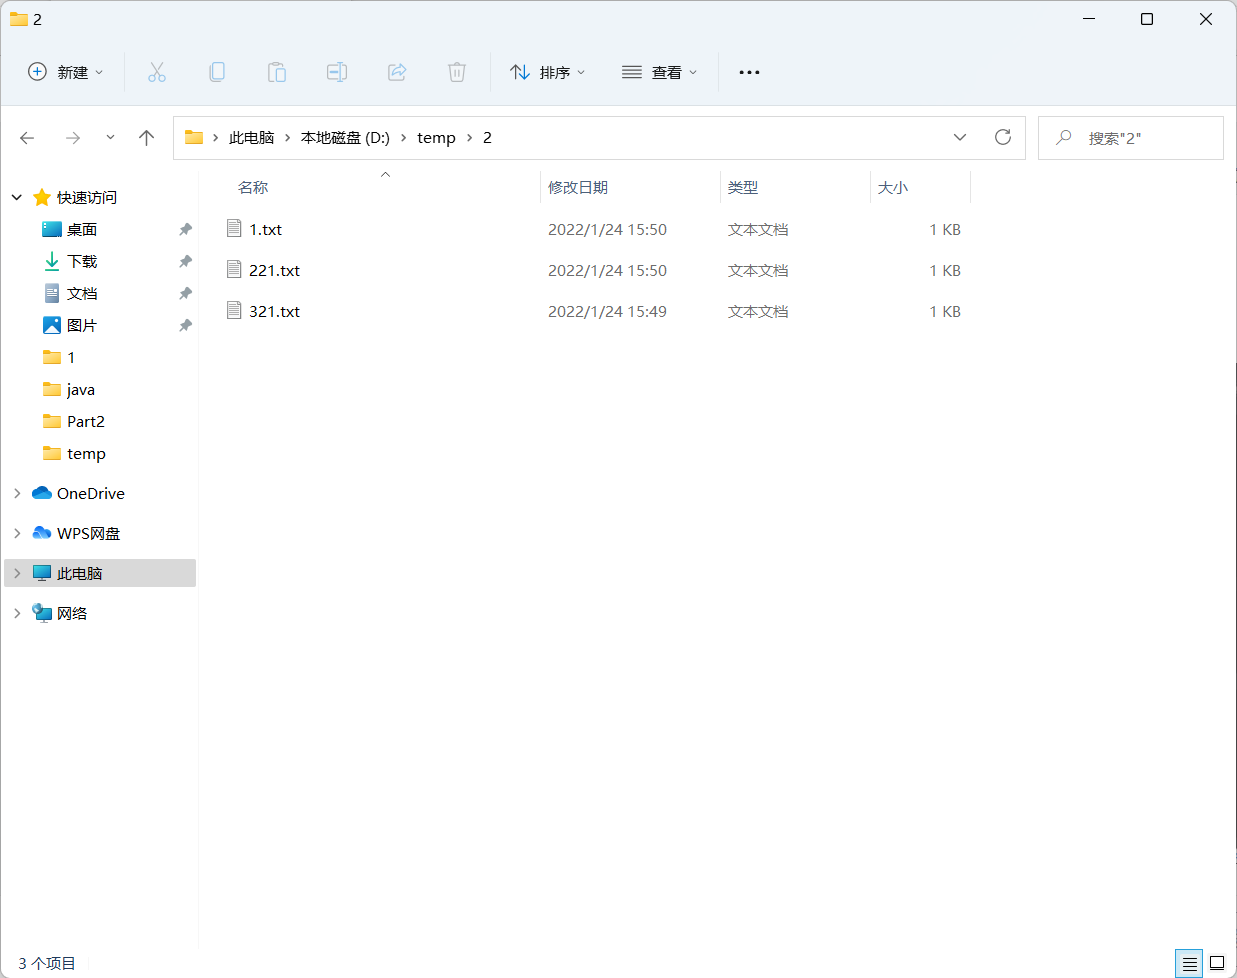Screen dimensions: 1237x978
Task: Click the Paste icon
Action: [x=277, y=71]
